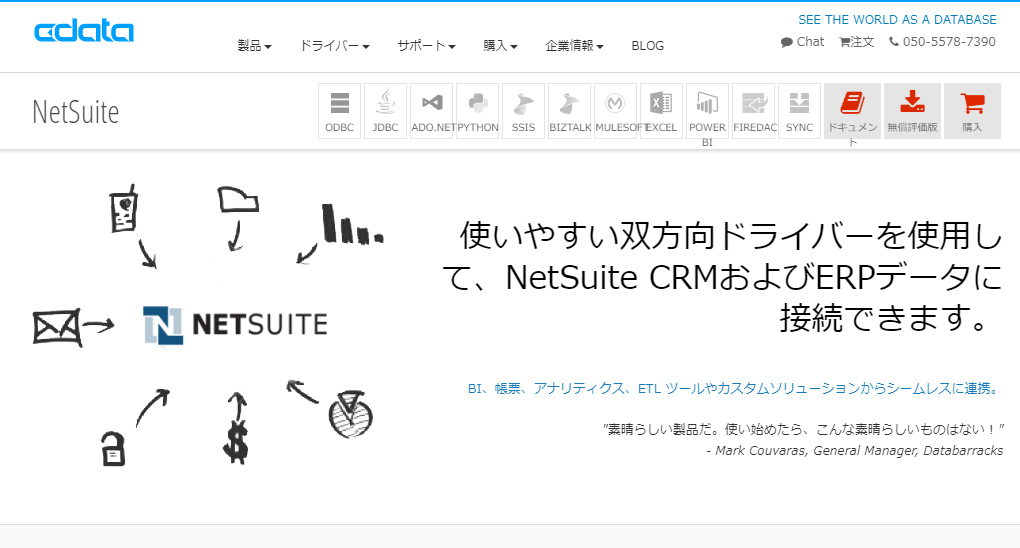Open the ODBC driver icon

tap(340, 111)
